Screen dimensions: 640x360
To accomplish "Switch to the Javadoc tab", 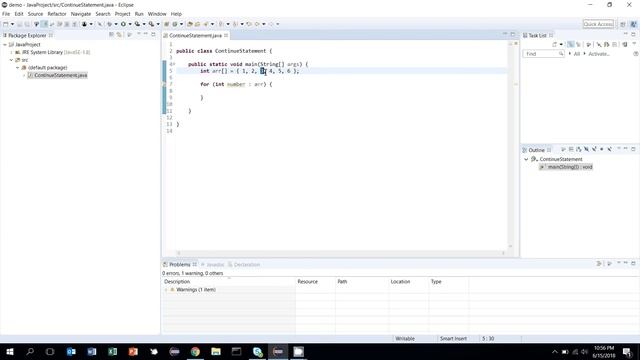I will (213, 264).
